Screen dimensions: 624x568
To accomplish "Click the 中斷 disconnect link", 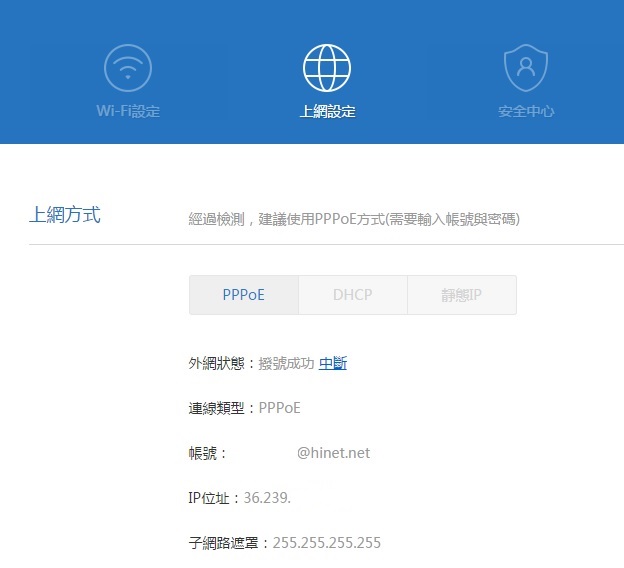I will point(333,363).
